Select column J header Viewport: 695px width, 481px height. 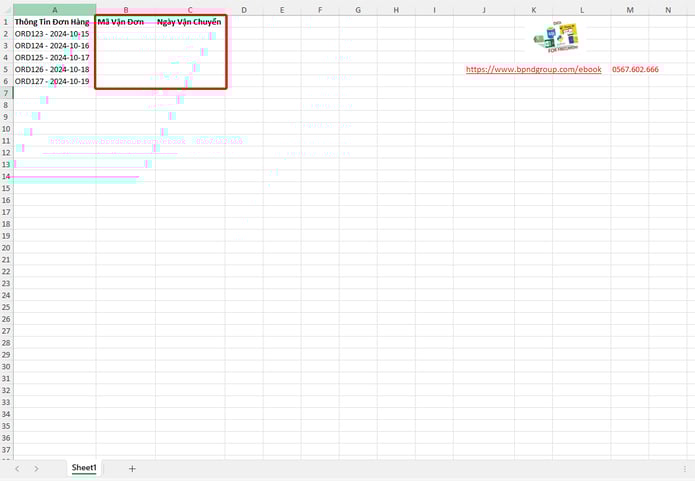click(484, 10)
